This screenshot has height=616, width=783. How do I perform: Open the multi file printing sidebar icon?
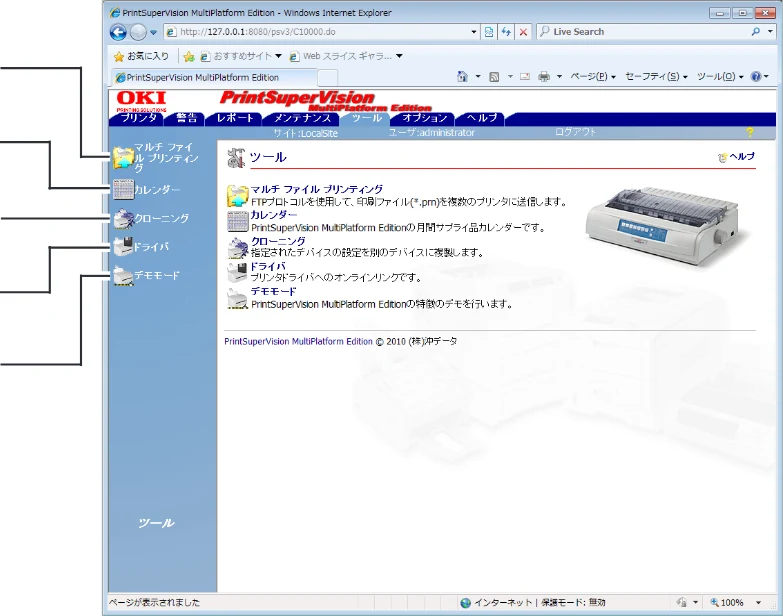click(123, 158)
